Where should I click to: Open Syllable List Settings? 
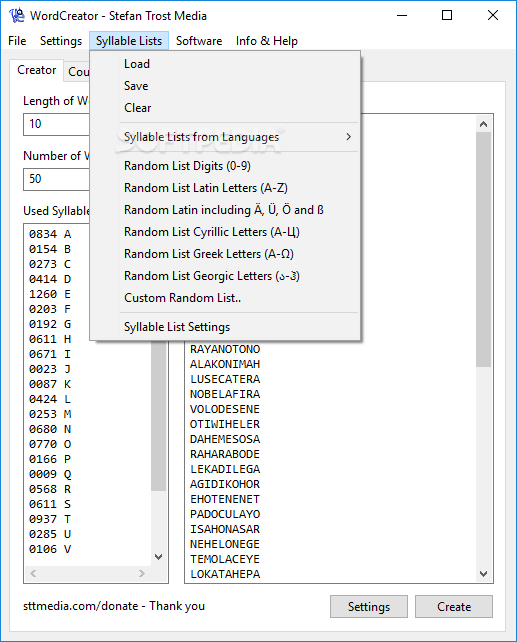(225, 327)
